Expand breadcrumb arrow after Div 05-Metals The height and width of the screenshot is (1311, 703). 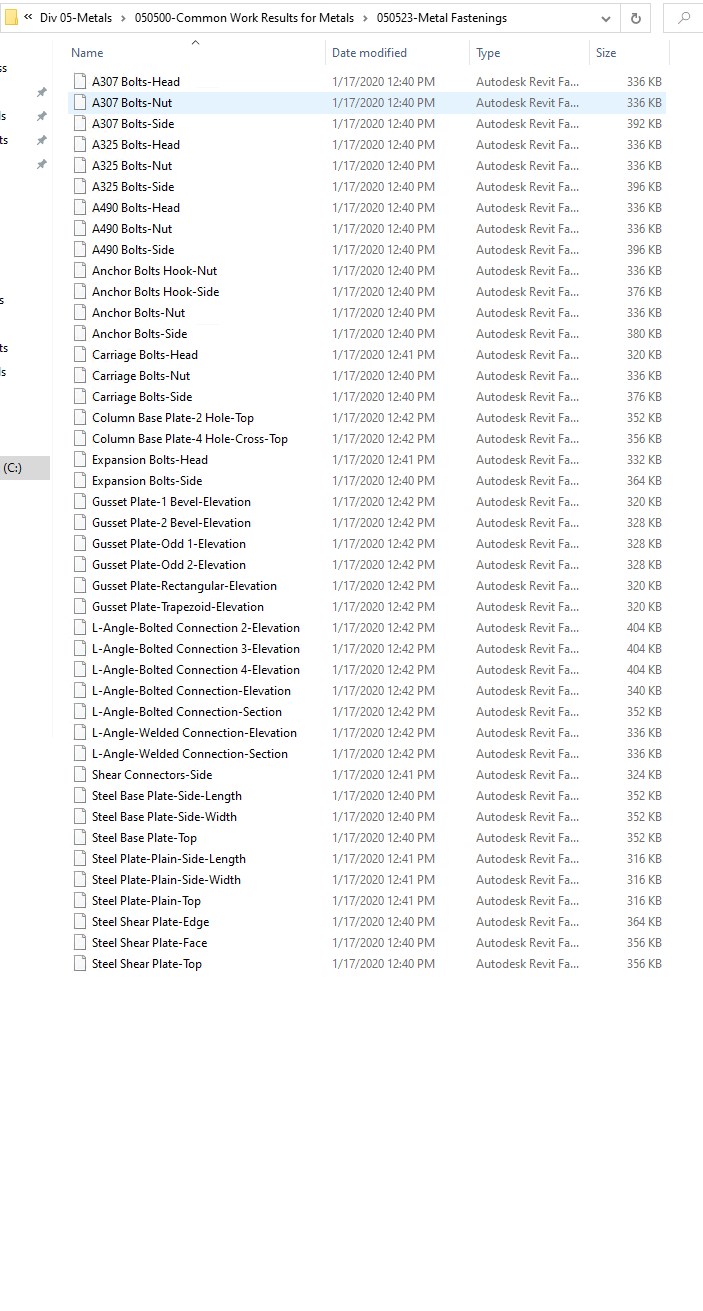[124, 18]
